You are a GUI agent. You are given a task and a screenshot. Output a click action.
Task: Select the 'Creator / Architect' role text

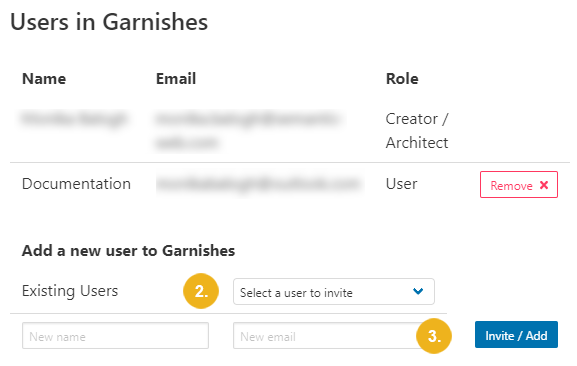(417, 131)
